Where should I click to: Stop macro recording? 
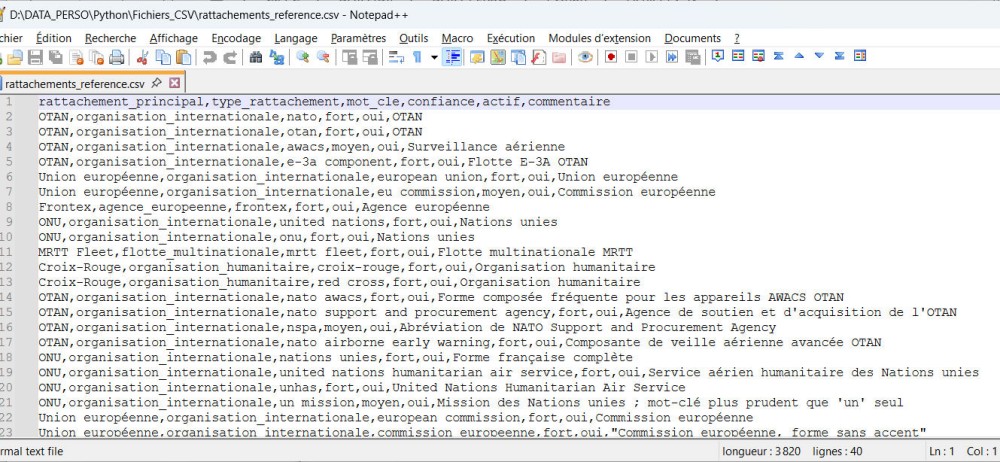pos(631,57)
